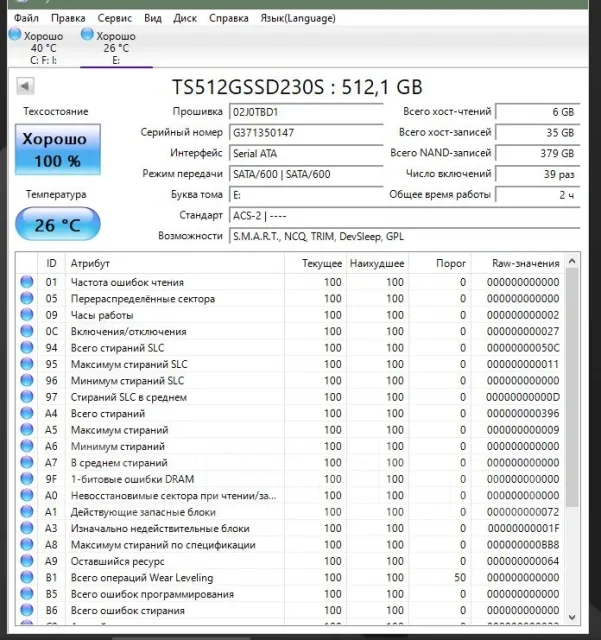Click the Буква тома field E:
The width and height of the screenshot is (601, 640).
306,195
